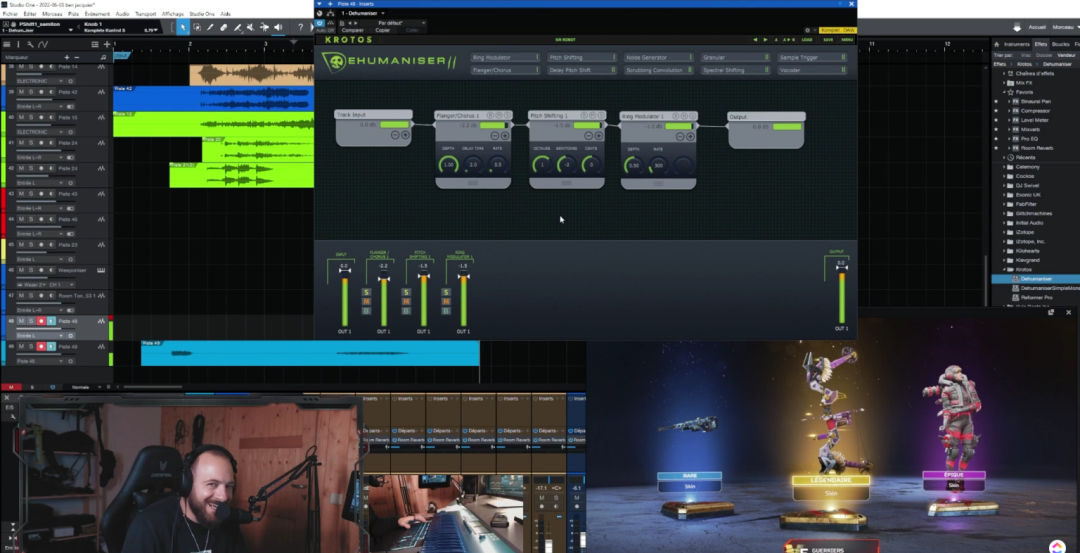Click the plus icon on Pitch Shifting 1 node
Screen dimensions: 1080x553
coord(599,136)
